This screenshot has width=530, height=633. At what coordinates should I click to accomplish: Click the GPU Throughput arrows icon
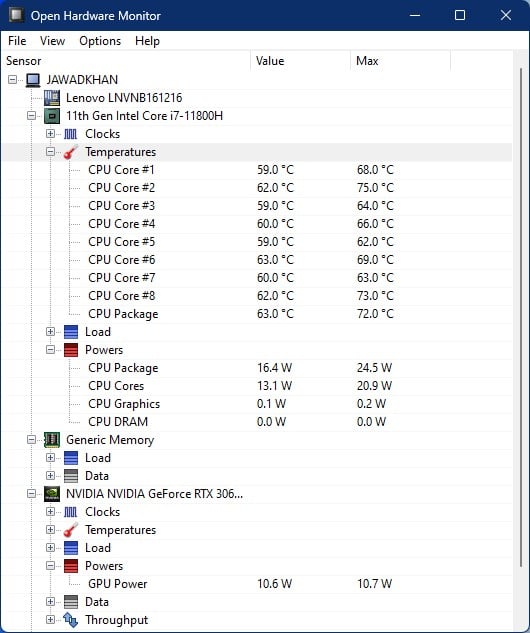[x=71, y=620]
